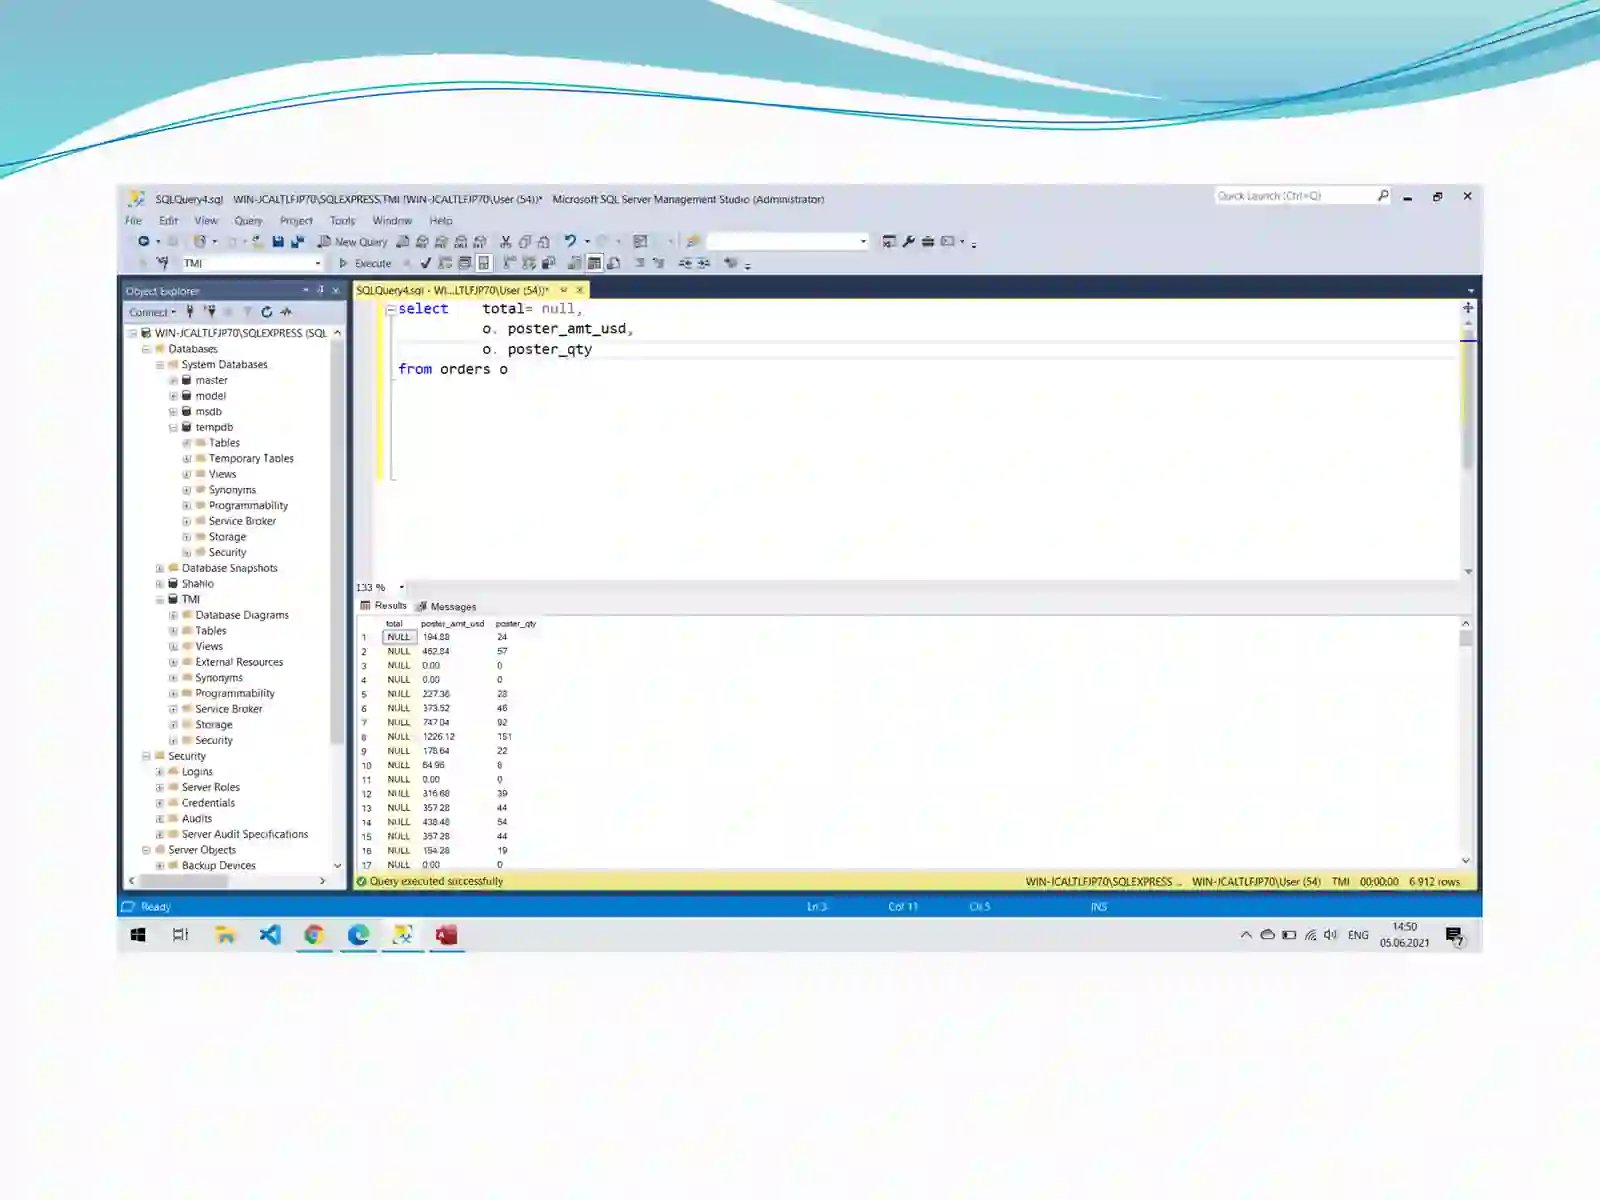Click the Save All icon
This screenshot has width=1600, height=1200.
297,241
